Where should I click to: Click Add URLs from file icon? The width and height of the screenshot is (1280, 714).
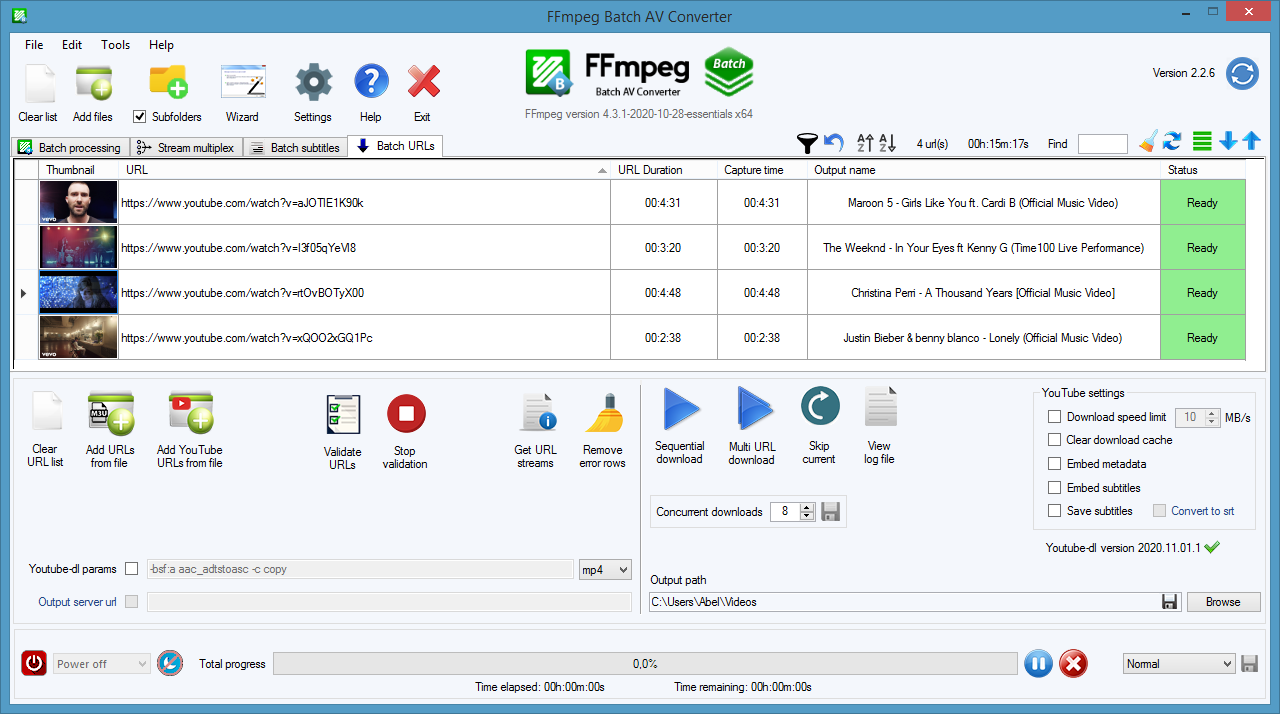[x=110, y=412]
